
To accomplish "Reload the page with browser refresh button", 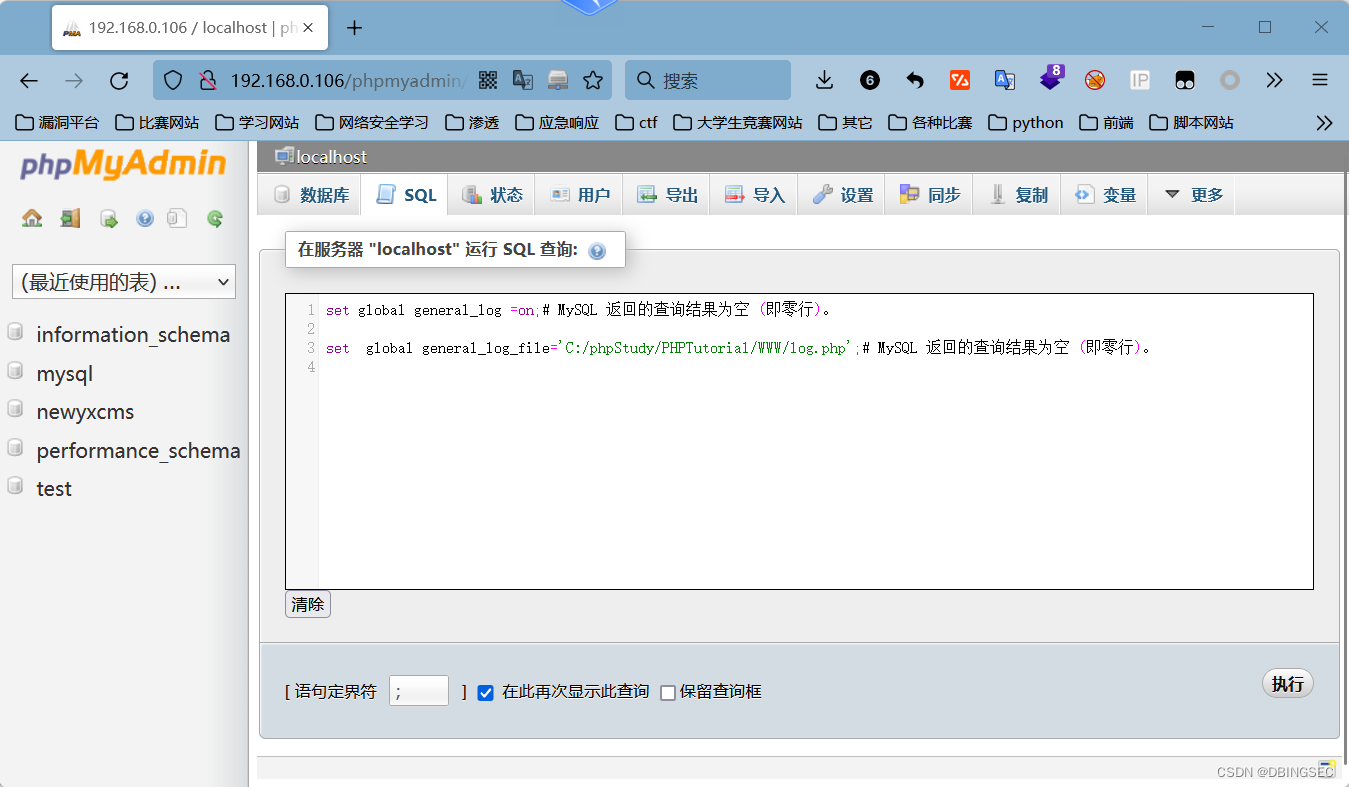I will (119, 81).
